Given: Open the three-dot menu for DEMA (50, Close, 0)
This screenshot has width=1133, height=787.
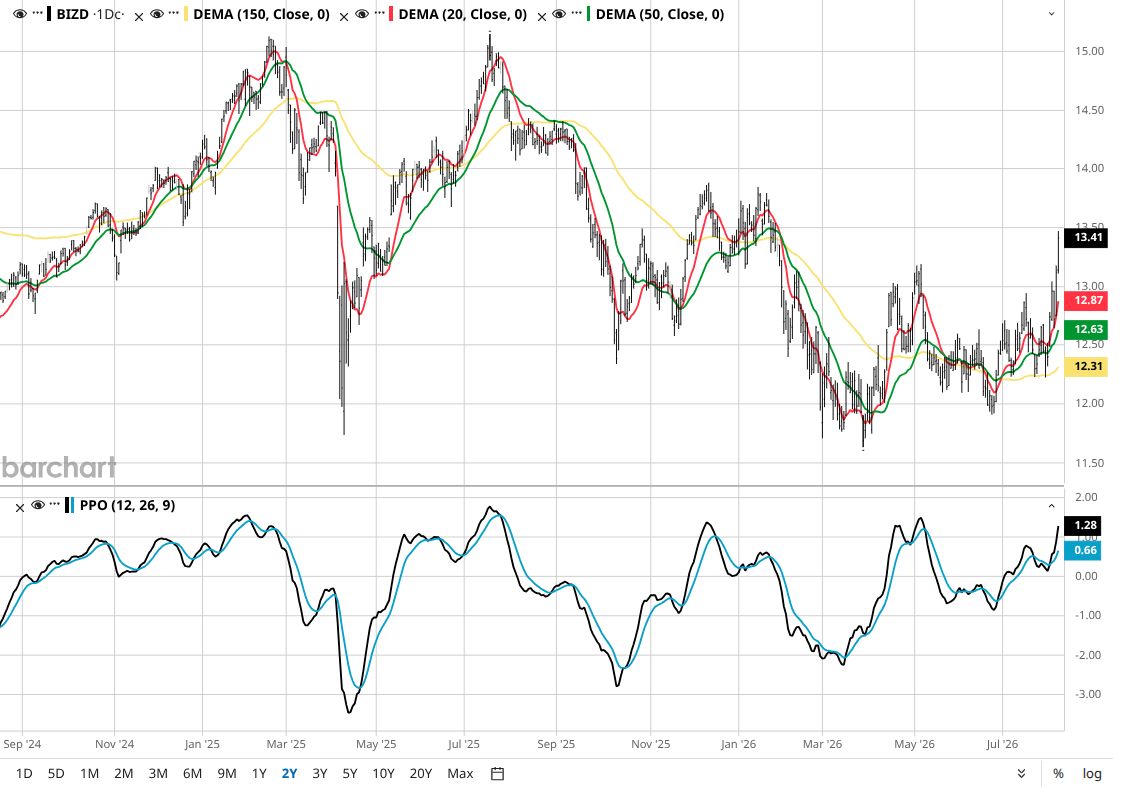Looking at the screenshot, I should coord(576,14).
